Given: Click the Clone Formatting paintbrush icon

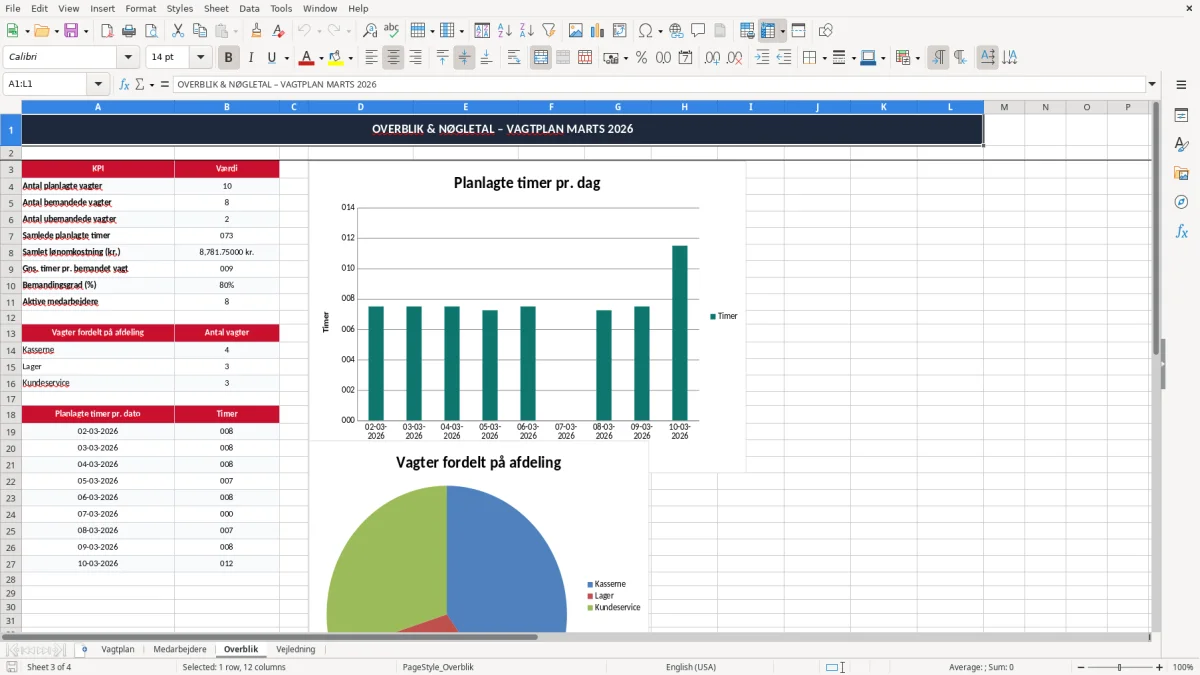Looking at the screenshot, I should 257,31.
